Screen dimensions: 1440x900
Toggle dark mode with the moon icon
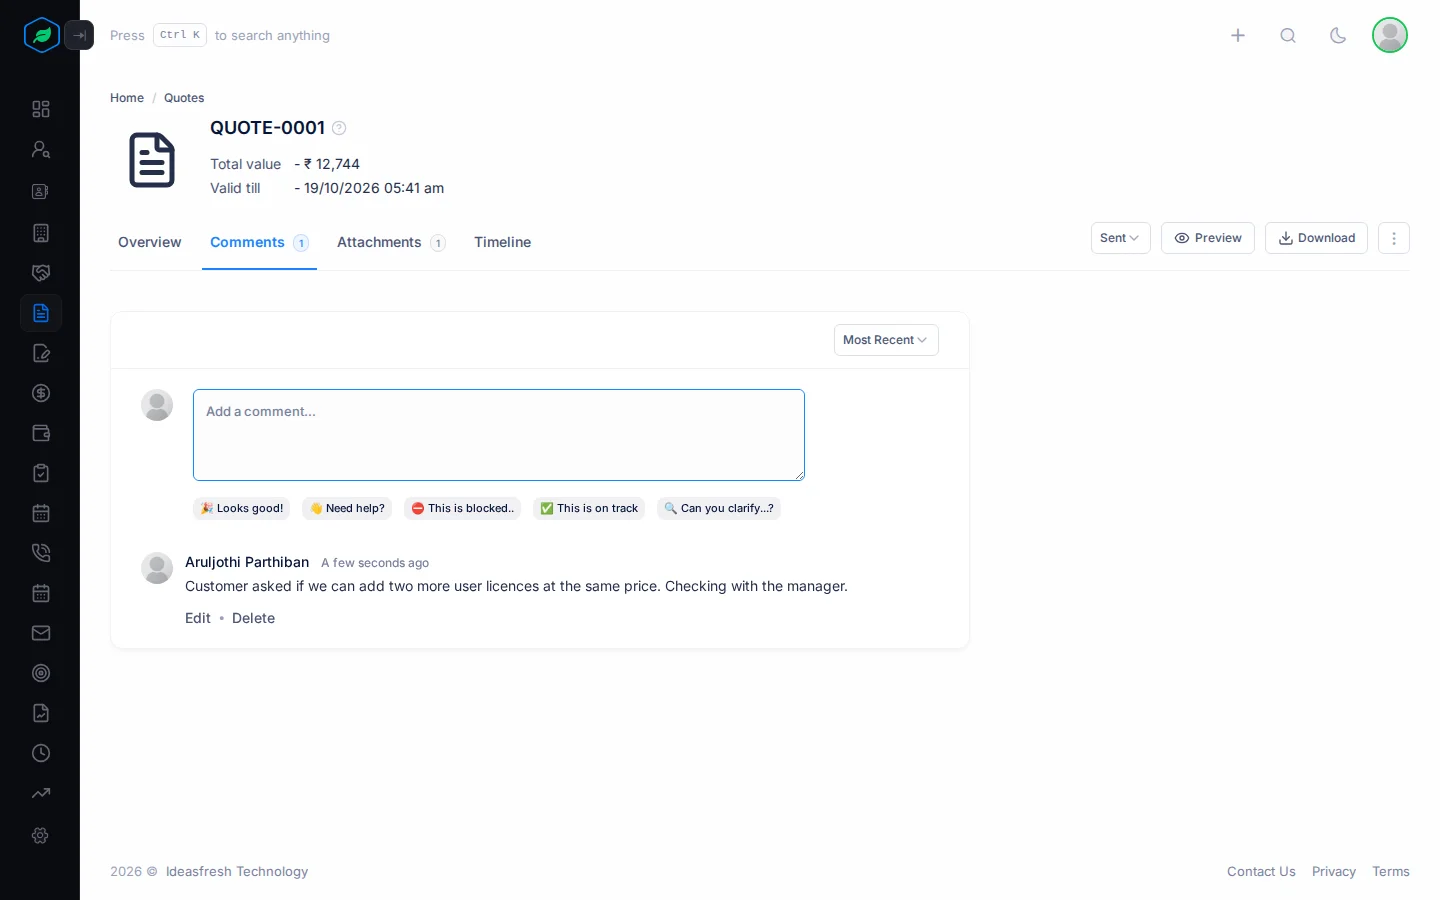pyautogui.click(x=1338, y=35)
